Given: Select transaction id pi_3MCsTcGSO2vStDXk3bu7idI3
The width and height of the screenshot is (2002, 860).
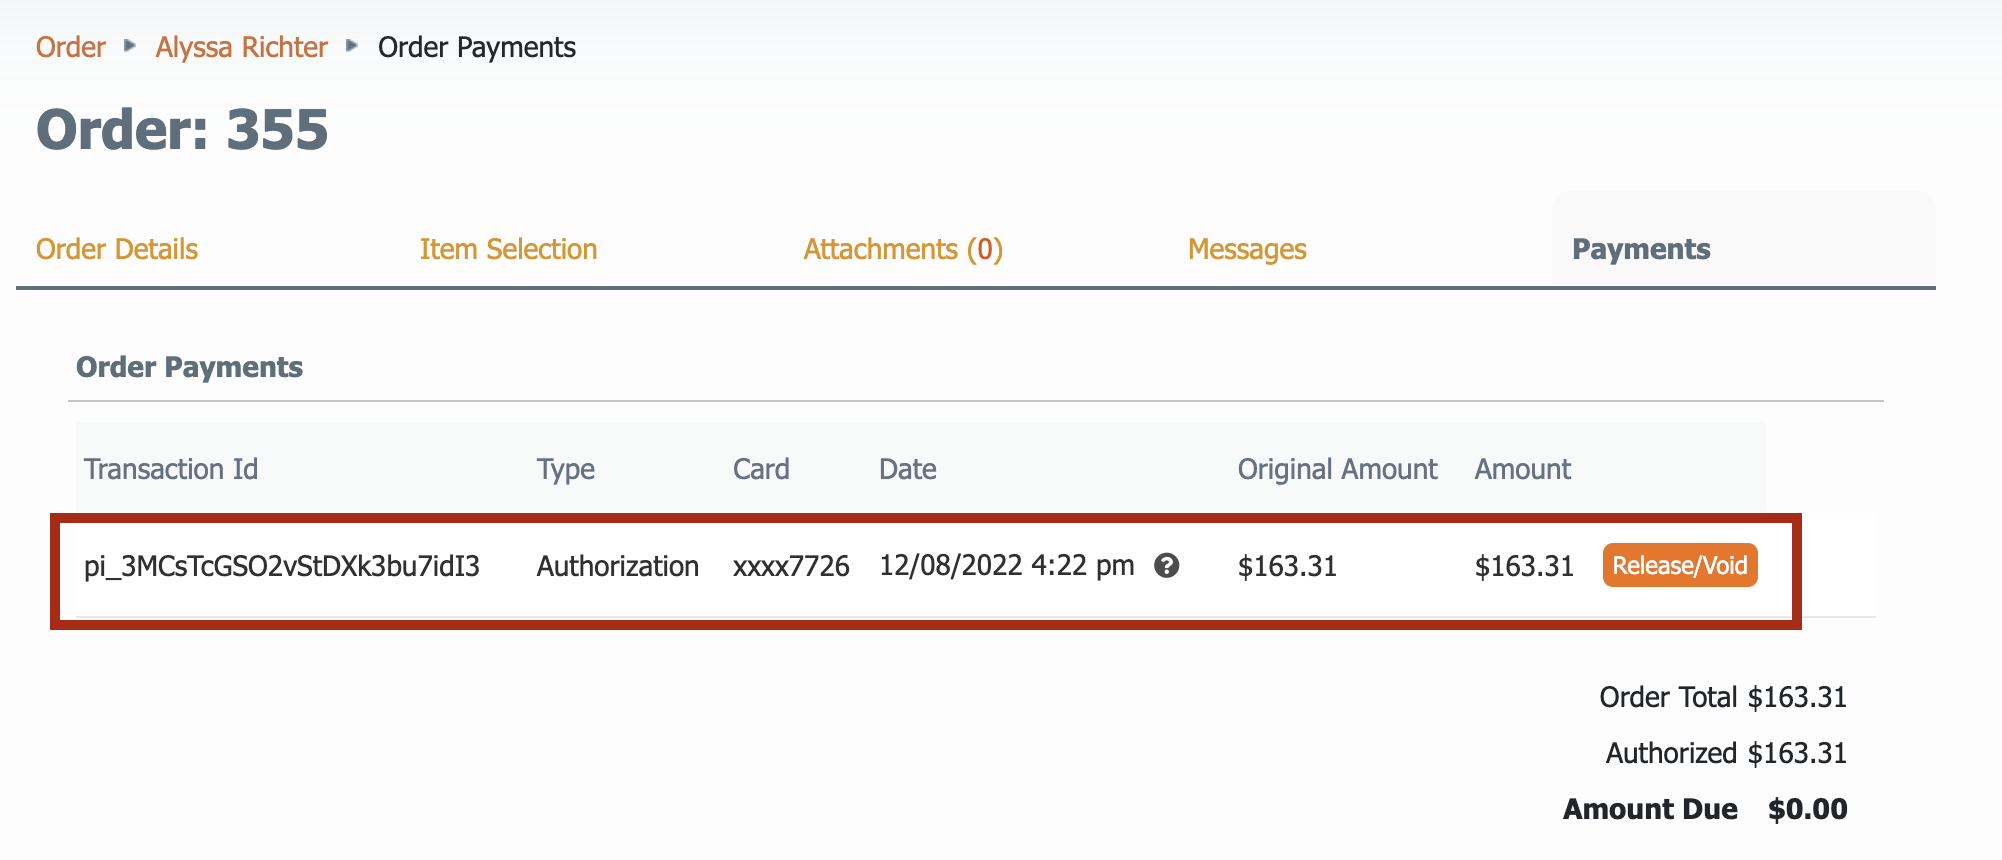Looking at the screenshot, I should point(282,566).
